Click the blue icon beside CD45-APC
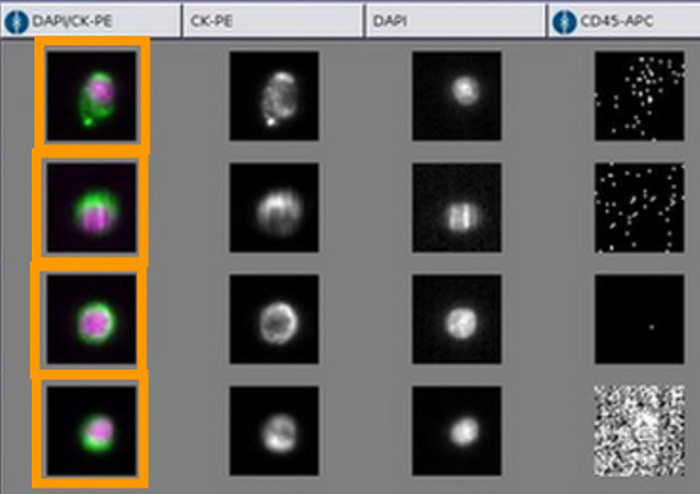This screenshot has height=494, width=700. (564, 20)
